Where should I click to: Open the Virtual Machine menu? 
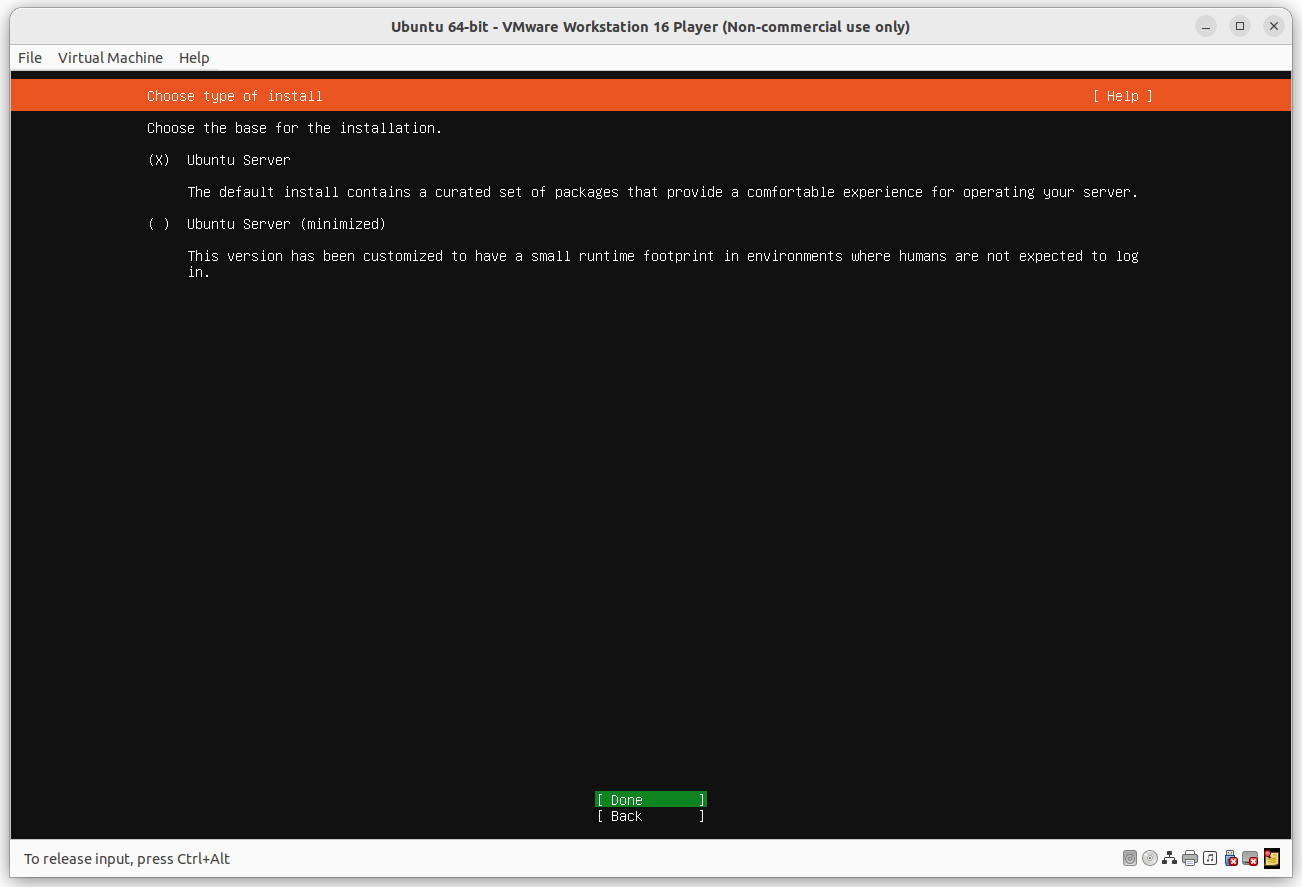[110, 58]
